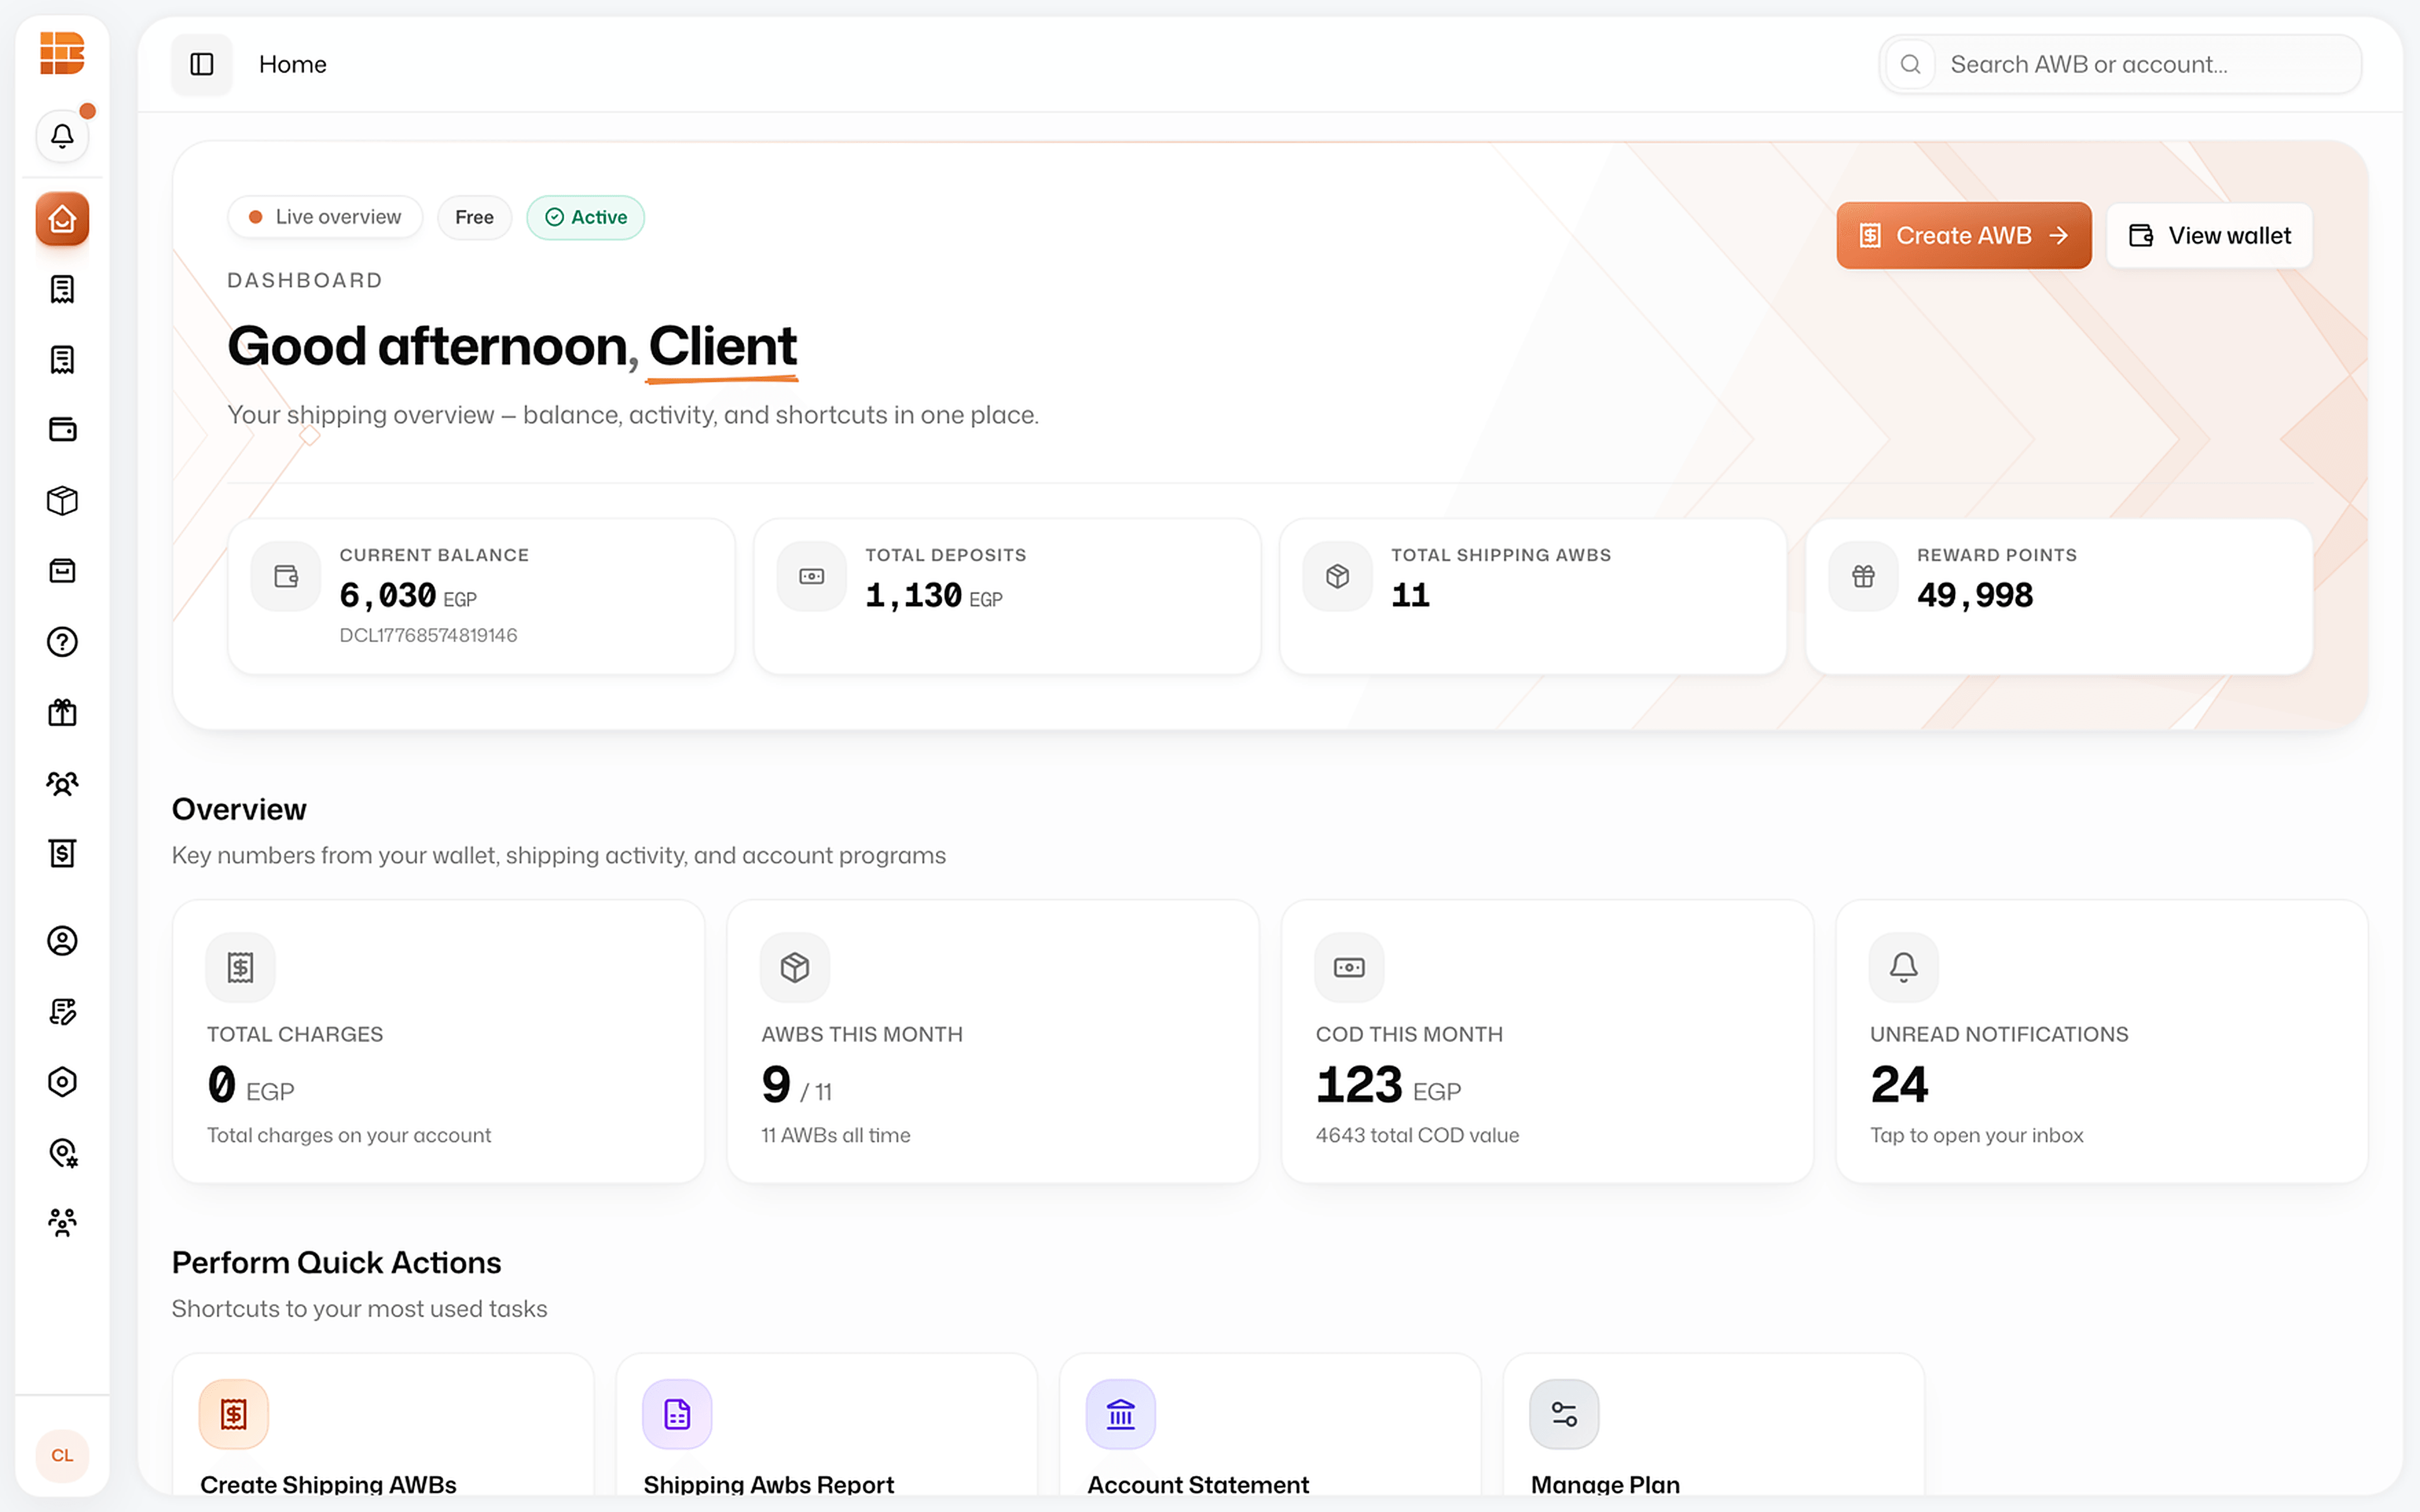This screenshot has width=2420, height=1512.
Task: Click the orange brand logo
Action: [x=62, y=53]
